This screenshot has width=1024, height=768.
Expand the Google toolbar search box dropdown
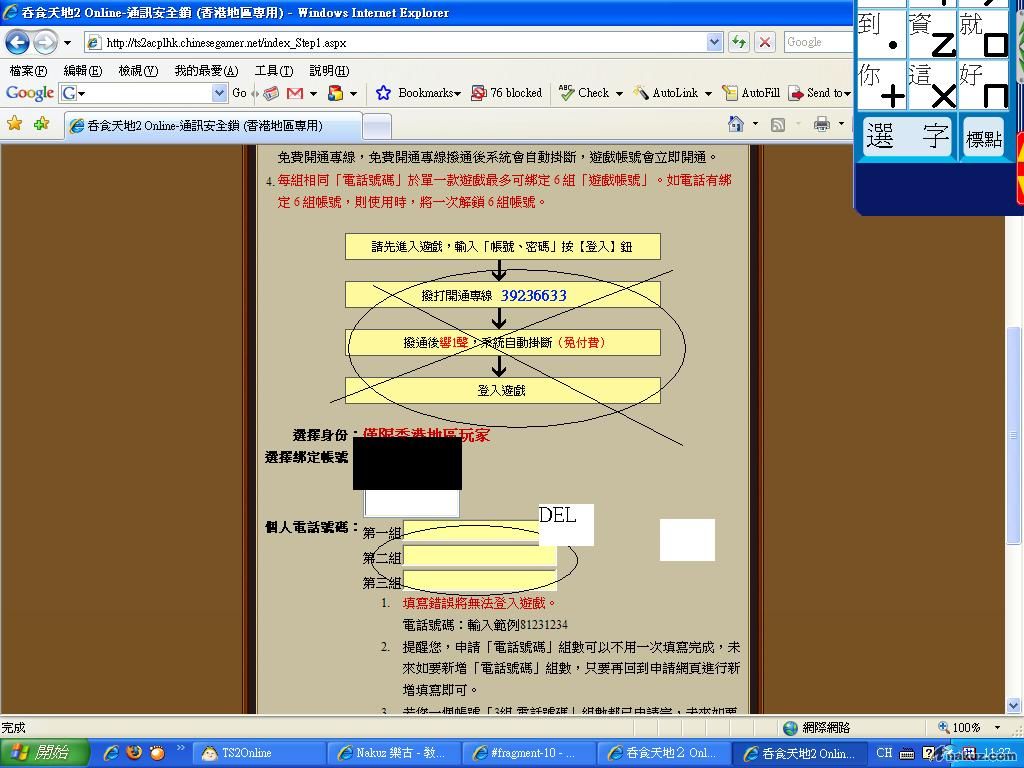coord(219,93)
